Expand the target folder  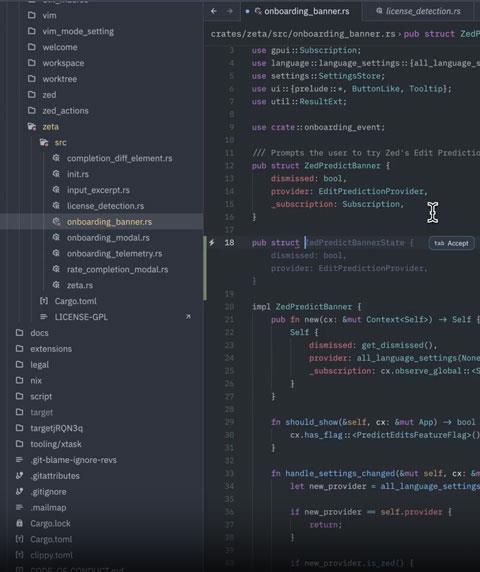tap(41, 412)
